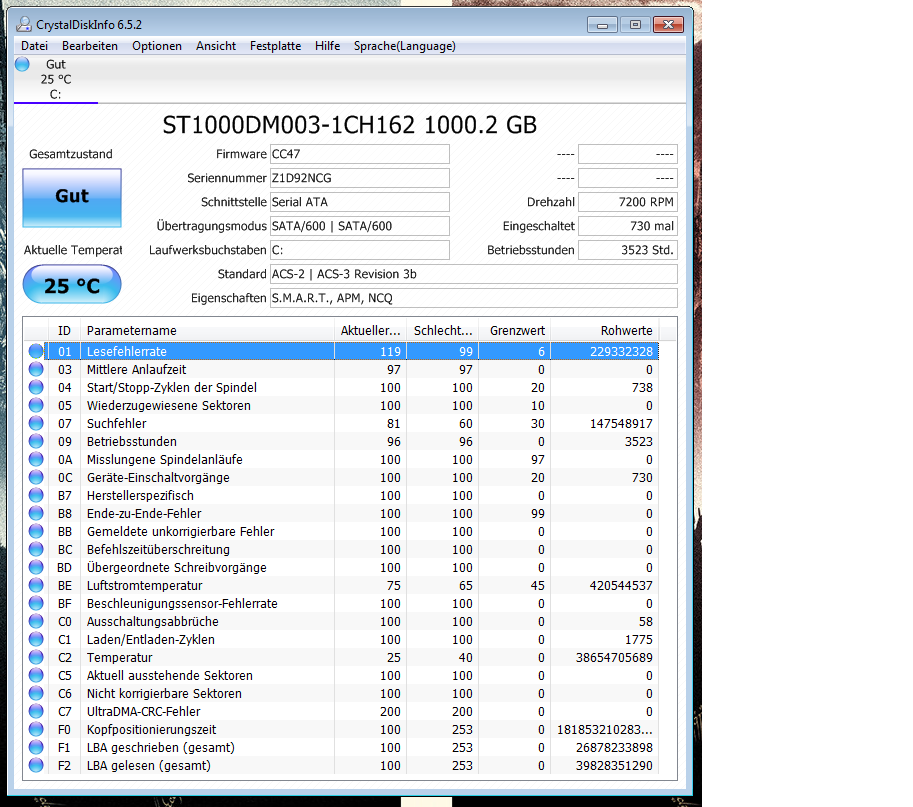This screenshot has height=807, width=913.
Task: Click the Aktueller... column header
Action: tap(370, 331)
